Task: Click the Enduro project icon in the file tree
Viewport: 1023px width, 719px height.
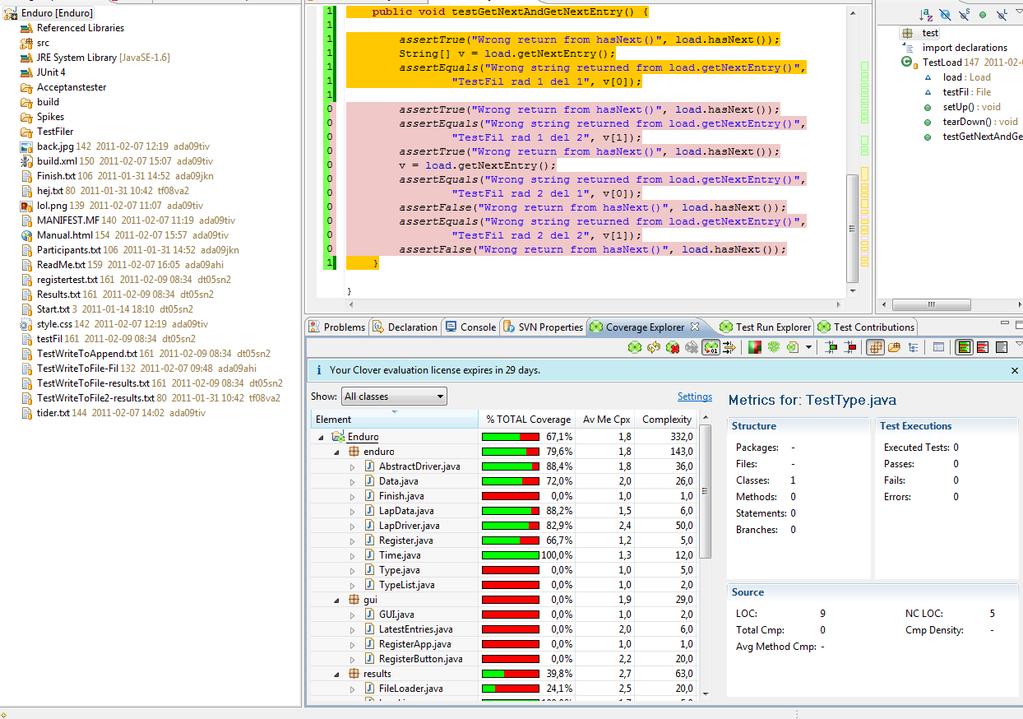Action: 10,13
